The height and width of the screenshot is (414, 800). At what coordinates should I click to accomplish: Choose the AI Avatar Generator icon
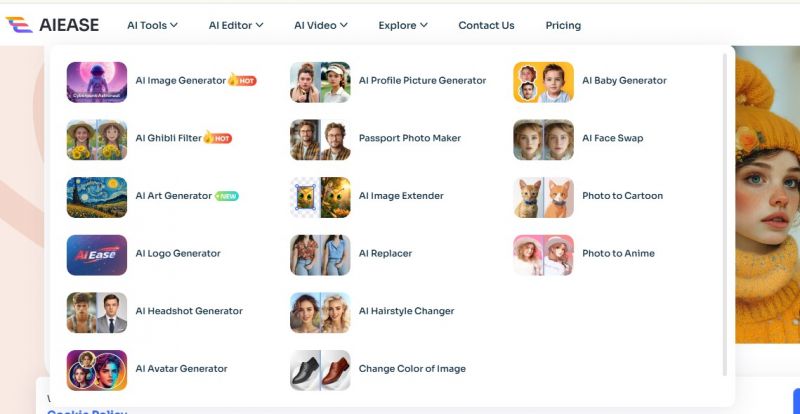[x=97, y=370]
